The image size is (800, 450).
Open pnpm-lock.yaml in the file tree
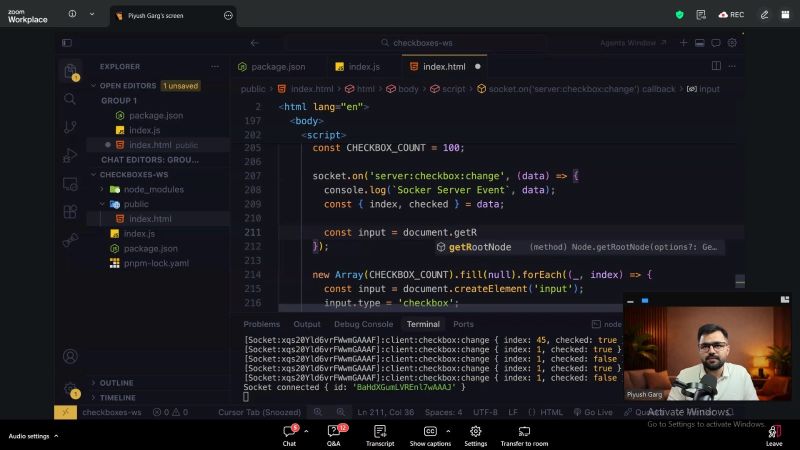click(156, 263)
